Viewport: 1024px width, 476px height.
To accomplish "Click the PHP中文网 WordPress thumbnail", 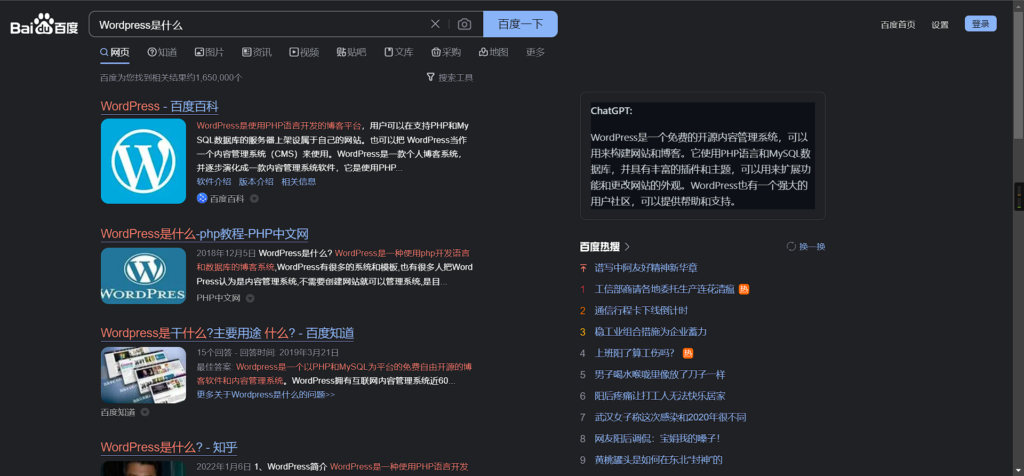I will [x=143, y=276].
